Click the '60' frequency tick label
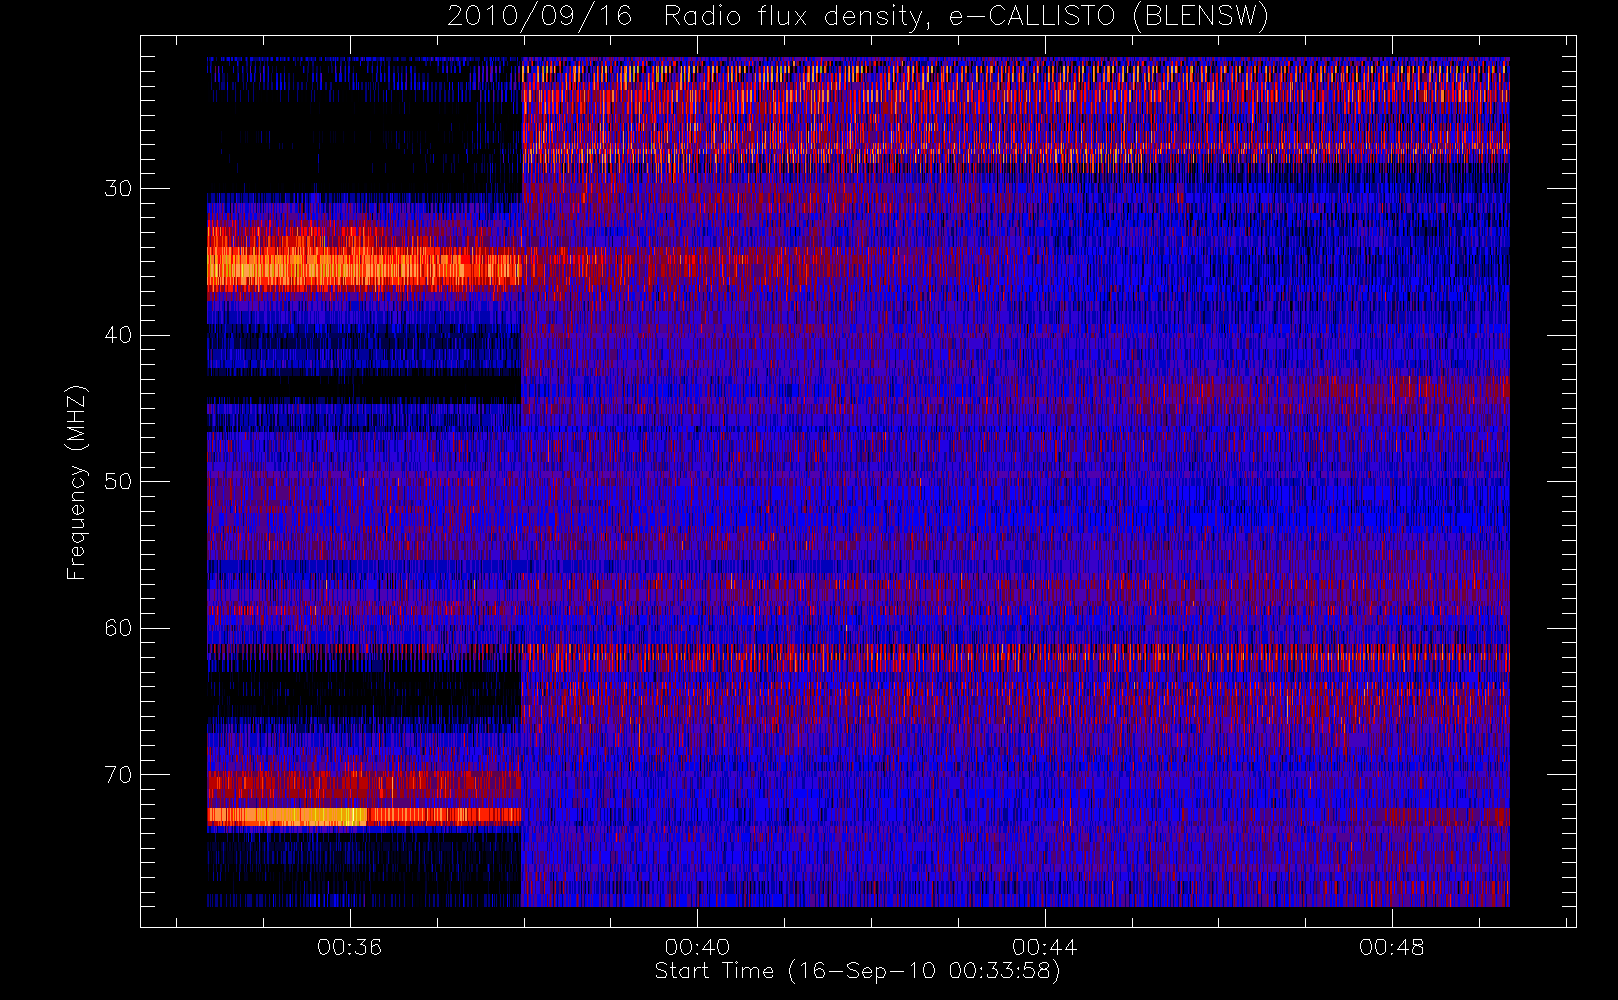1618x1000 pixels. 118,628
